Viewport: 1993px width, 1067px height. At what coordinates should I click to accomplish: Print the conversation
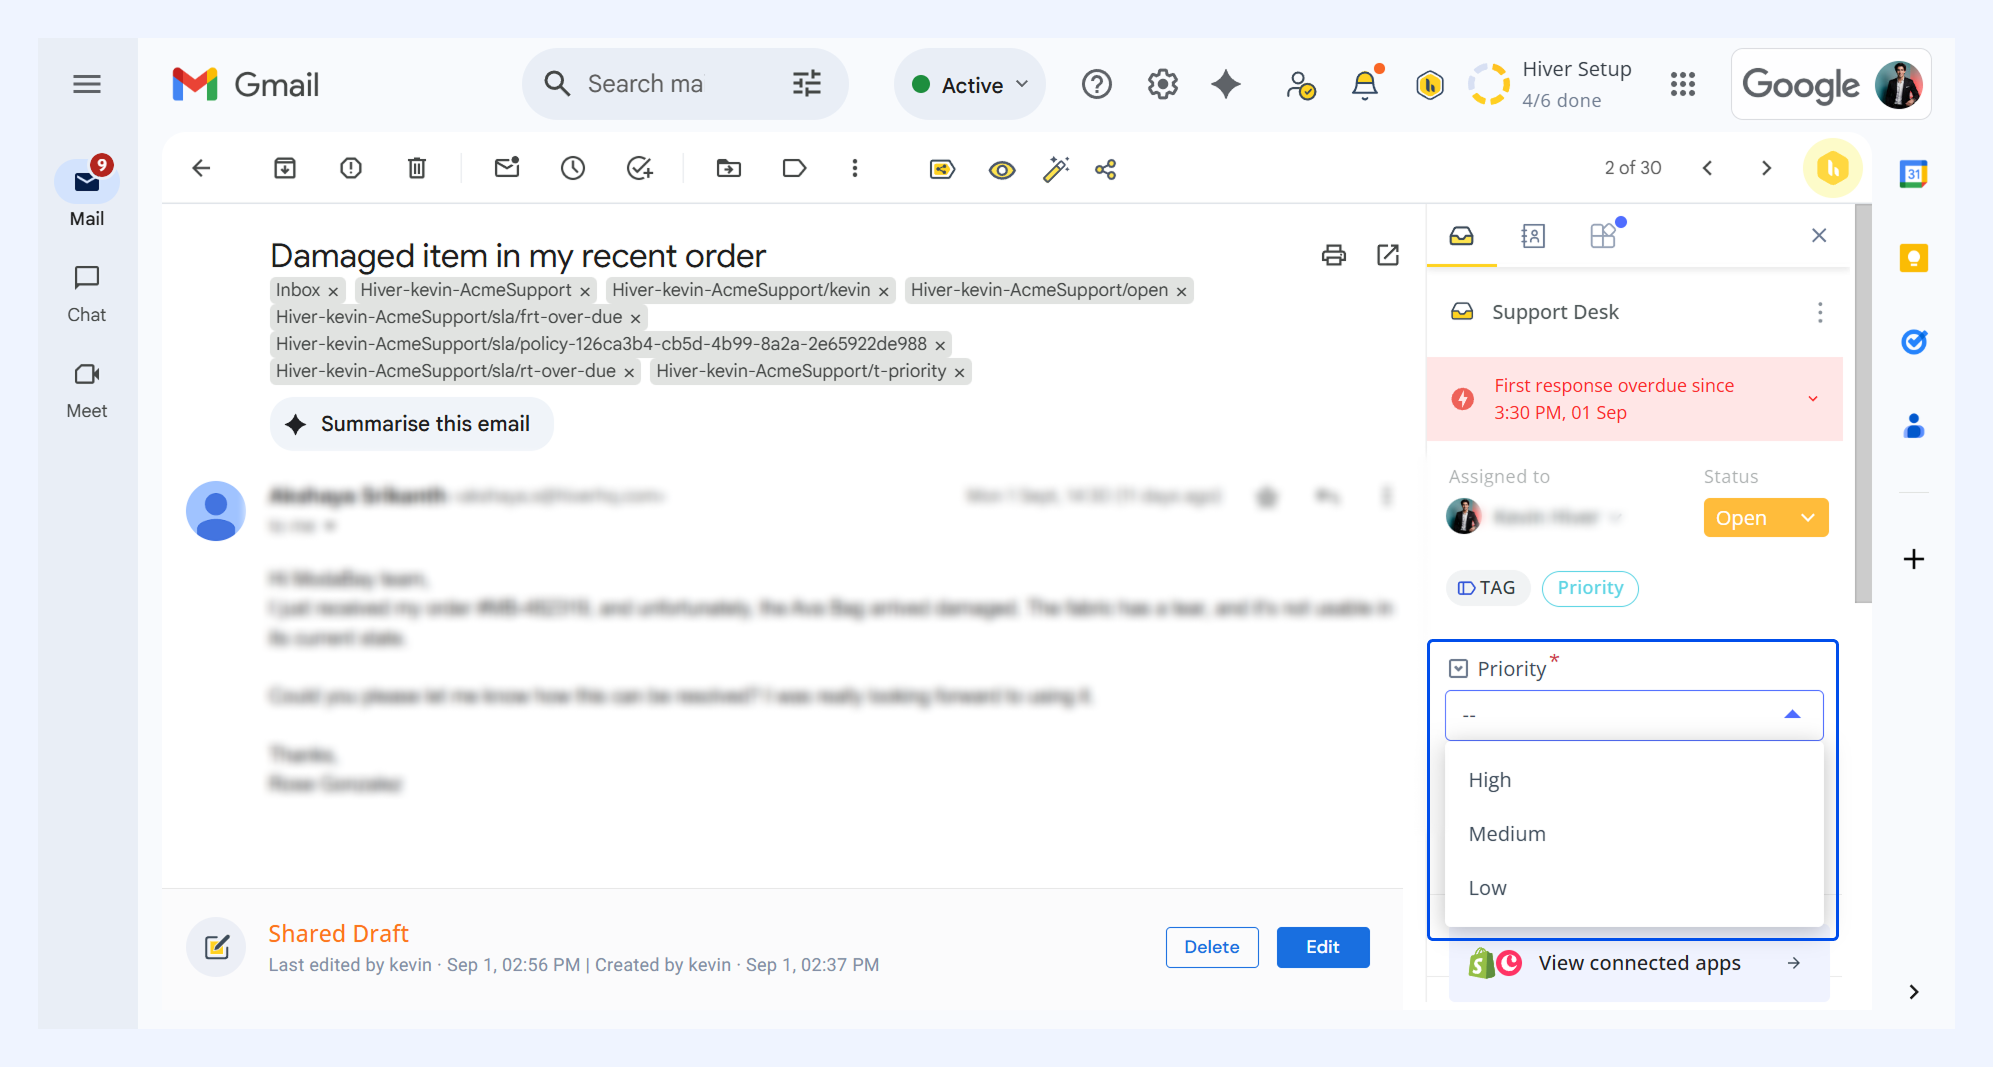click(1334, 255)
